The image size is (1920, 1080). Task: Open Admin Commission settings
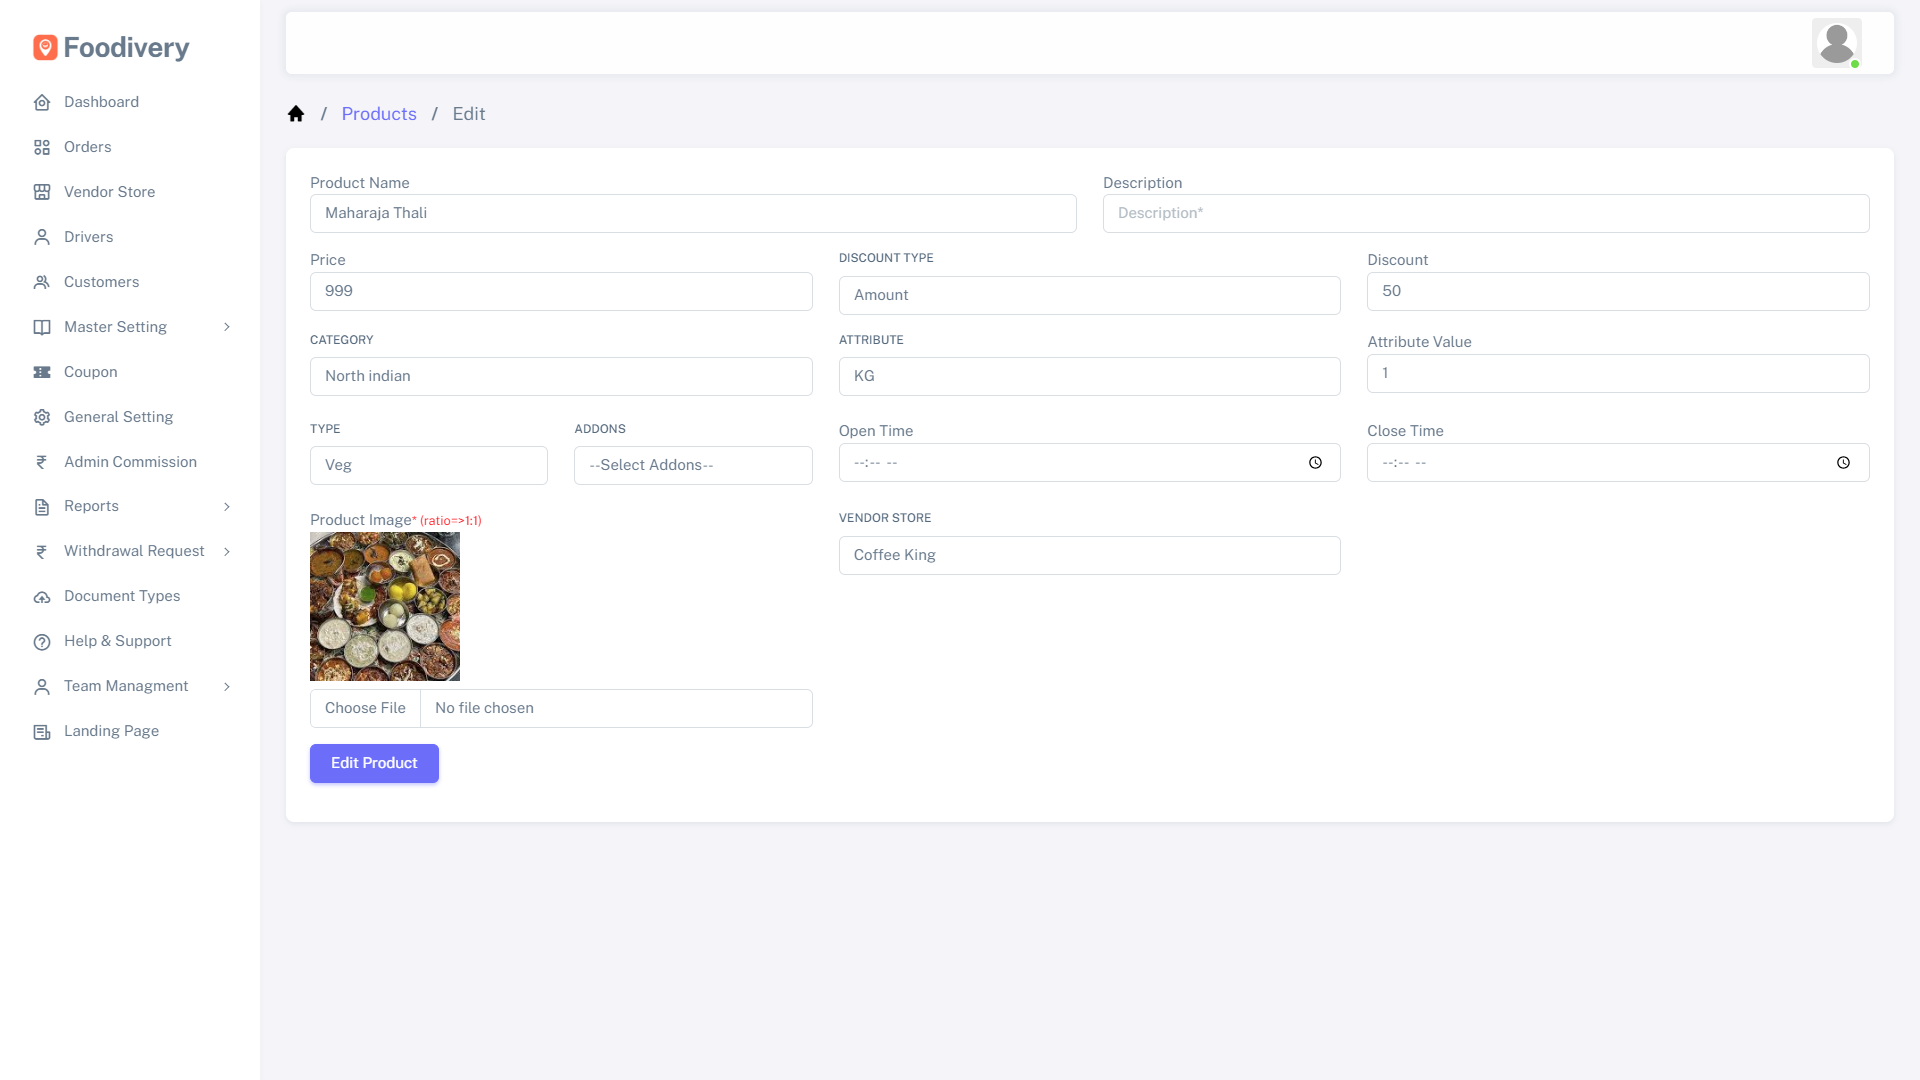pyautogui.click(x=130, y=462)
